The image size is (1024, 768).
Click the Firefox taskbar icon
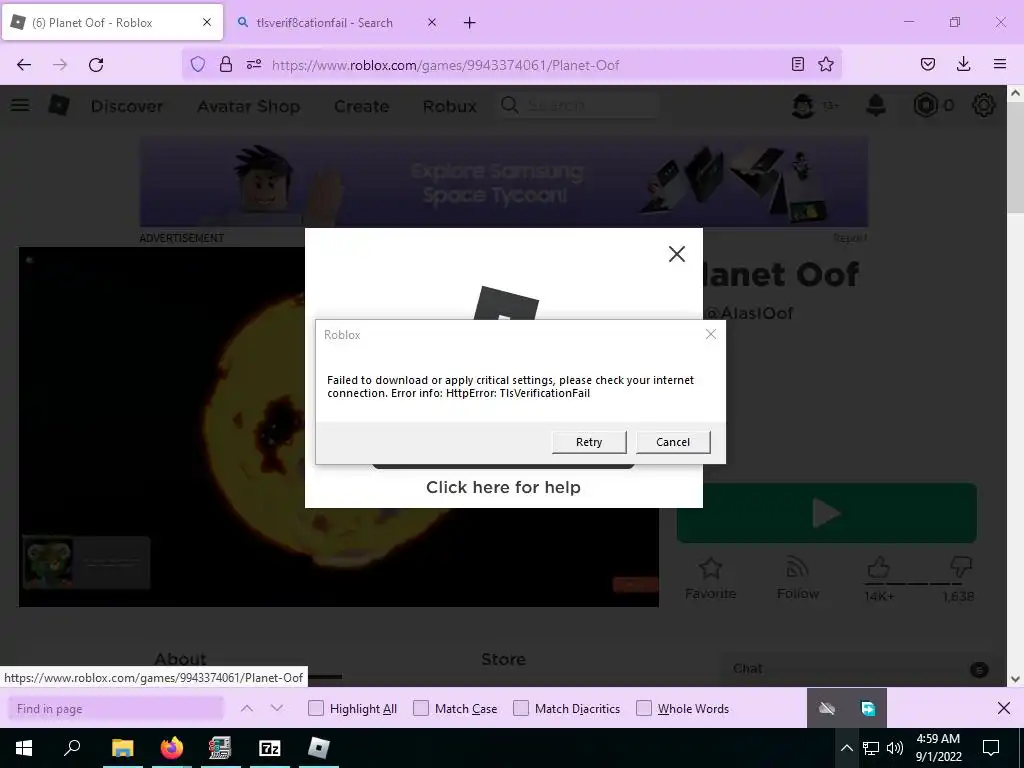tap(172, 748)
